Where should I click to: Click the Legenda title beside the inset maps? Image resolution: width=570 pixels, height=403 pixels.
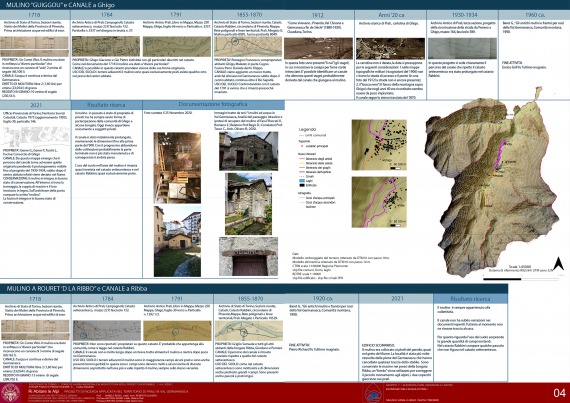click(x=307, y=129)
